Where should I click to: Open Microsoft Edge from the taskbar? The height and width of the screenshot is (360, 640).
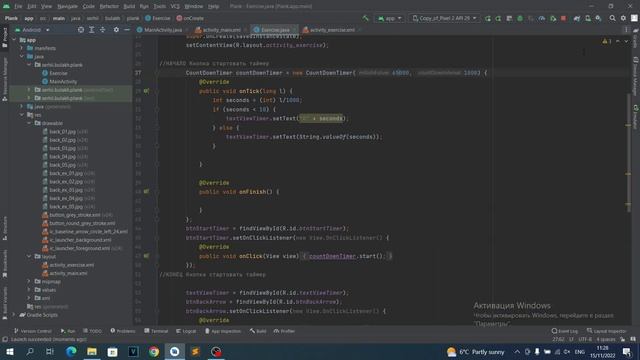71,351
